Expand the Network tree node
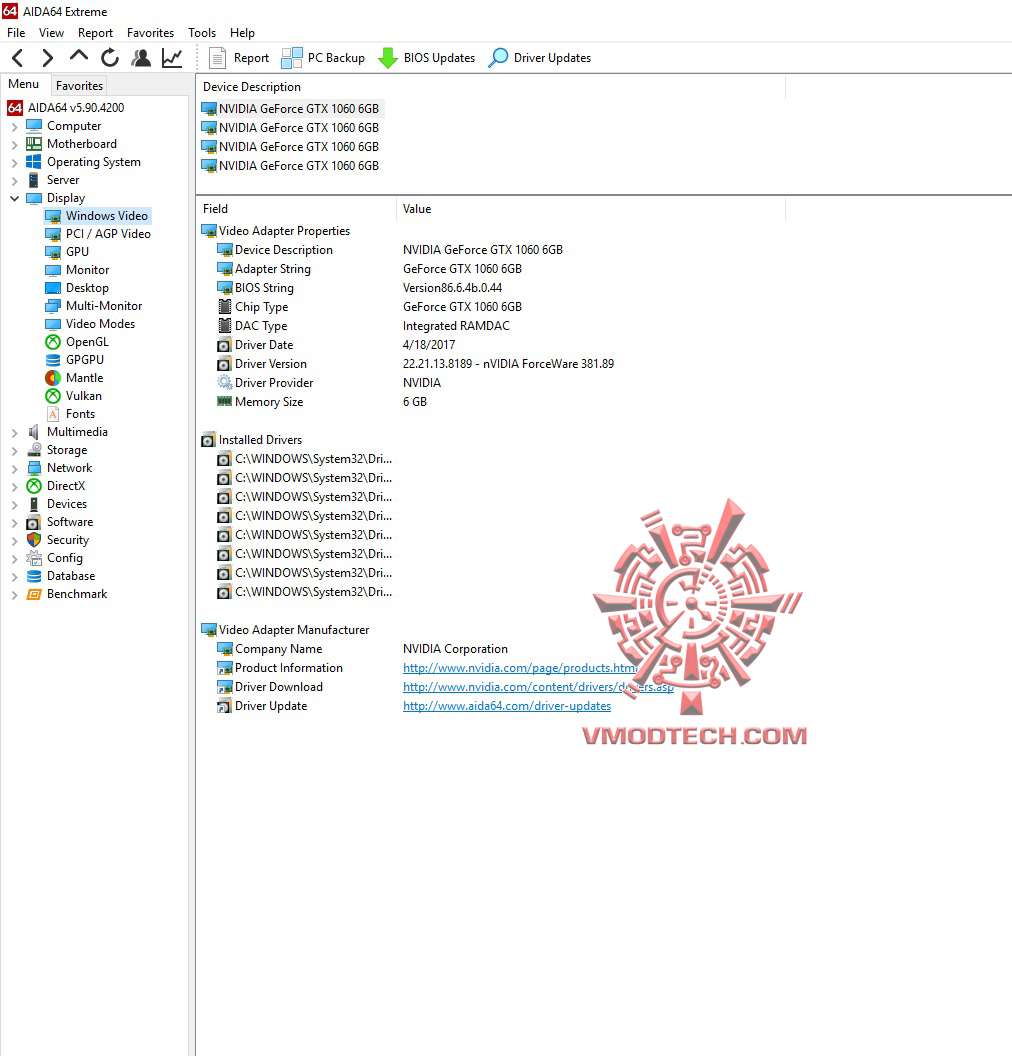Screen dimensions: 1012x1056 14,469
